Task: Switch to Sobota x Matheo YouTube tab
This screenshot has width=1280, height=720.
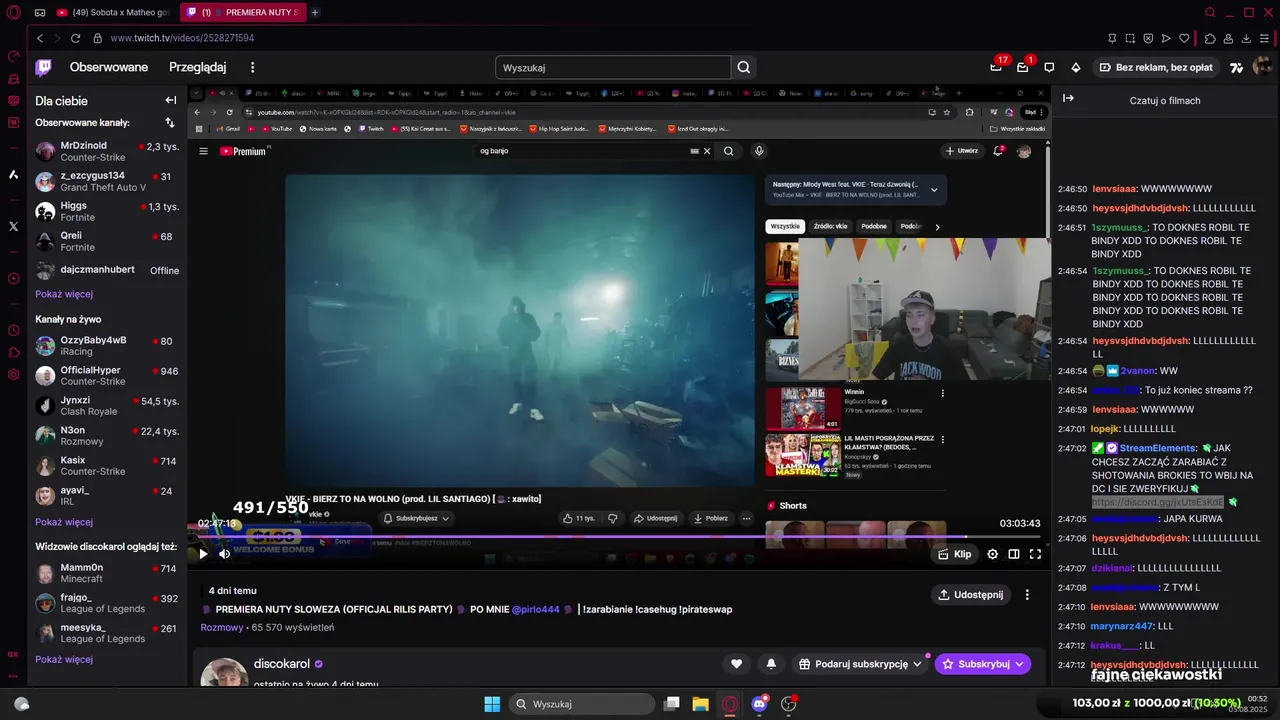Action: (x=114, y=12)
